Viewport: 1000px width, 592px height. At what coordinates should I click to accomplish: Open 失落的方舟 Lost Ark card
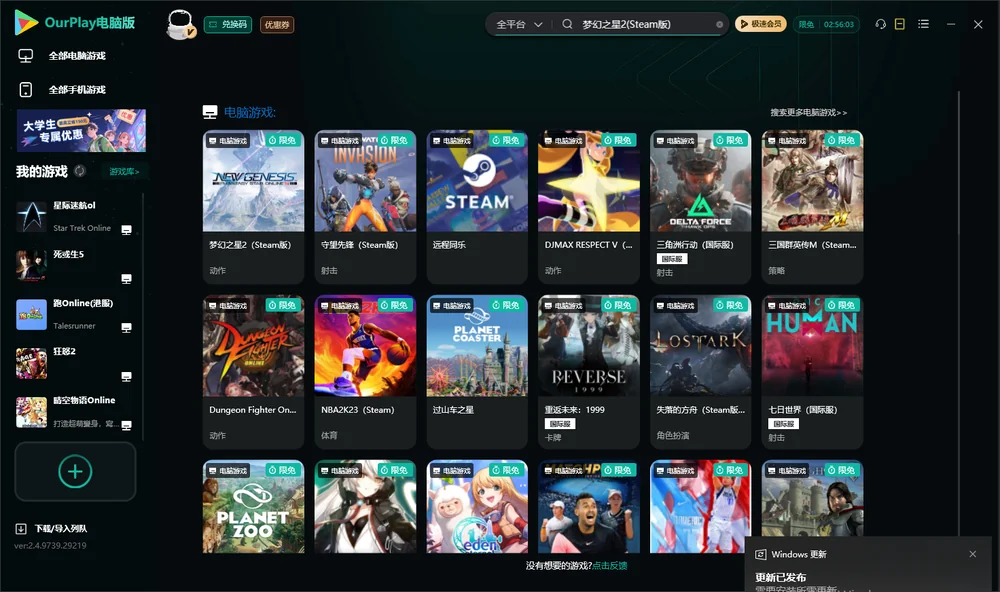(x=700, y=372)
